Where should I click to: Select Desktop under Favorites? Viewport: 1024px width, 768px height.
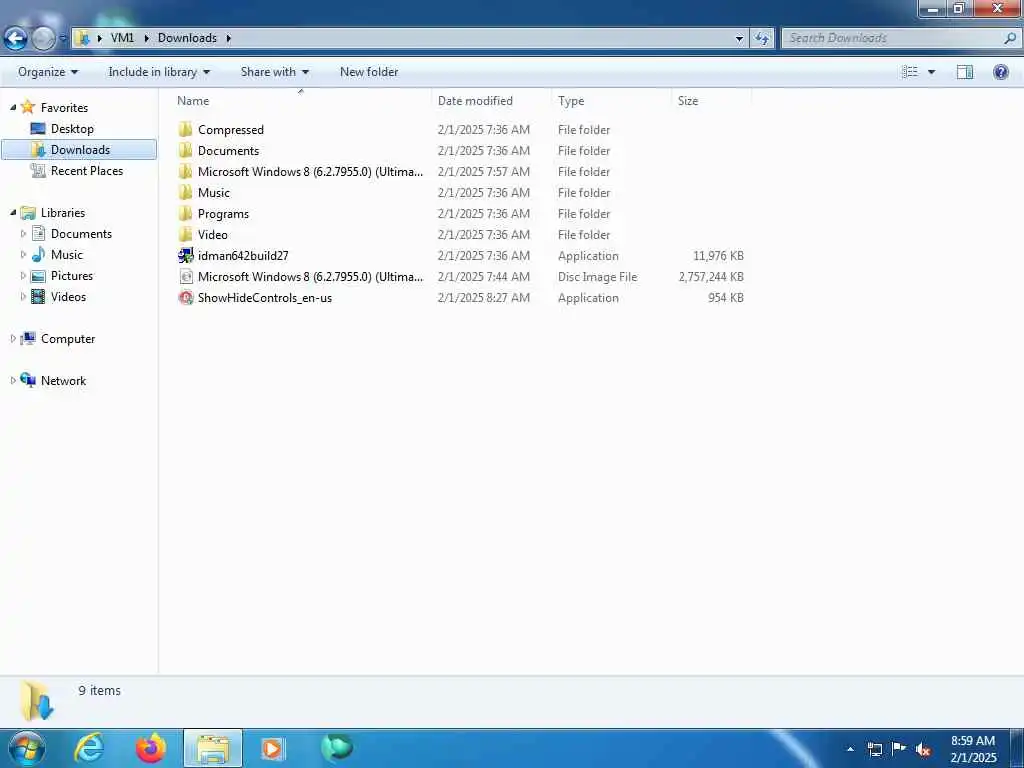pos(72,129)
